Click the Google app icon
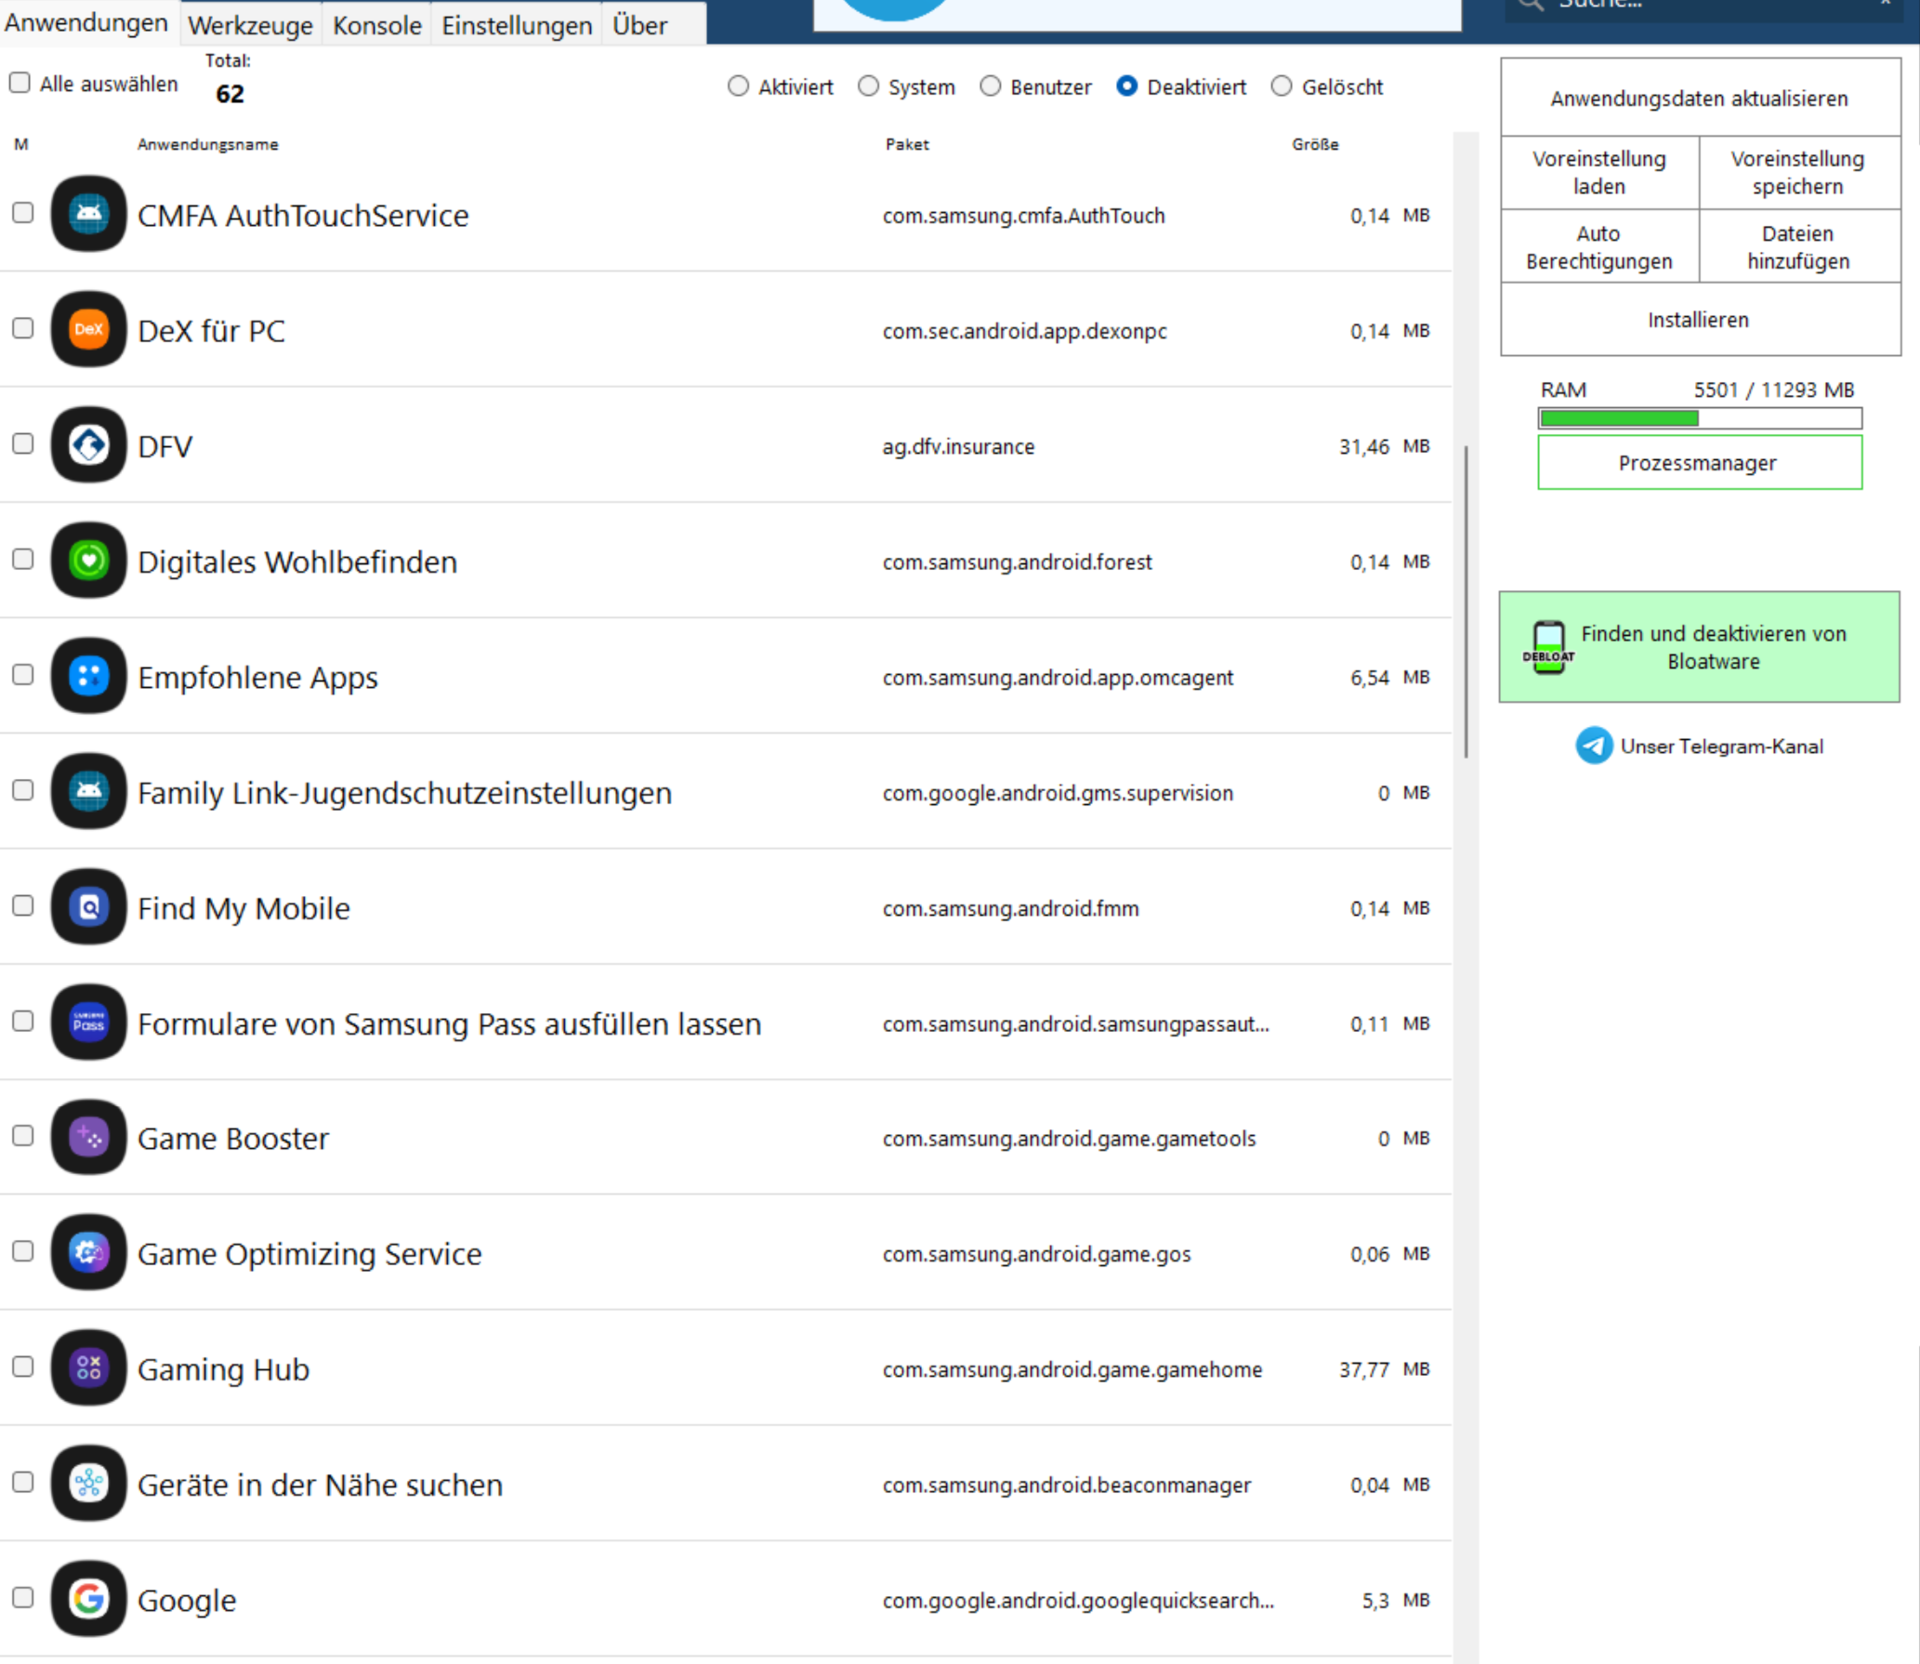The image size is (1920, 1664). click(88, 1598)
